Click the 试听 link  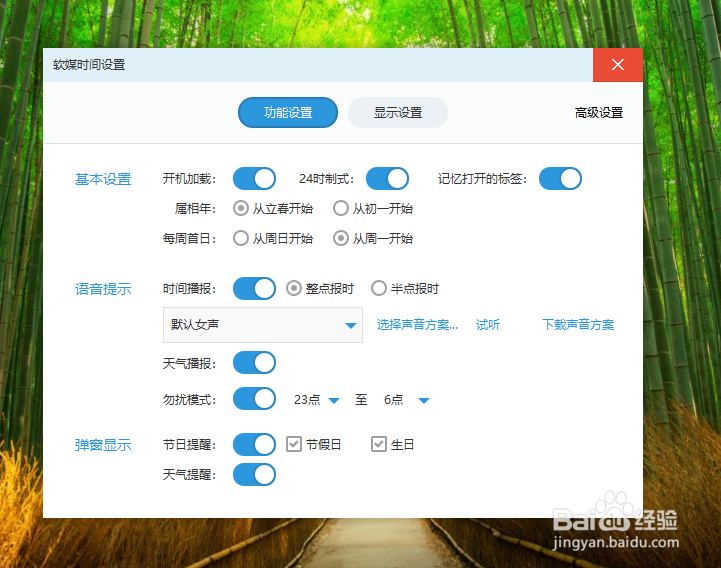488,325
